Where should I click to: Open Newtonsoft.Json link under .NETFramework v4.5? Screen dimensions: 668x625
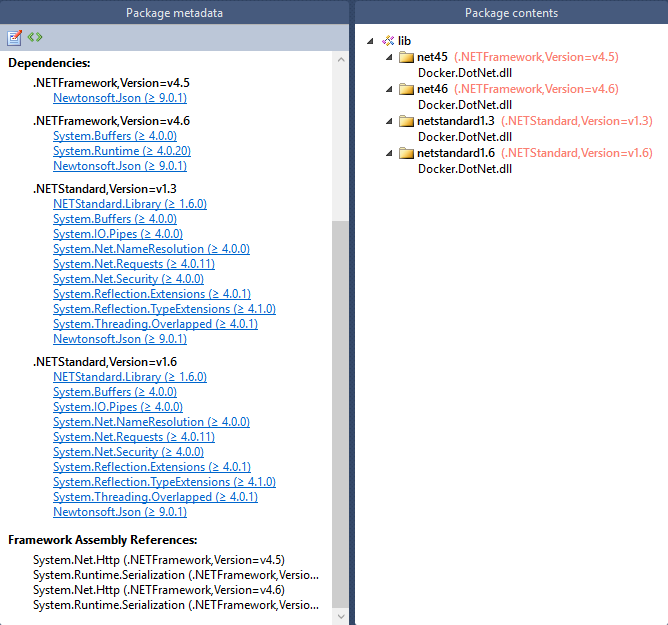coord(120,98)
